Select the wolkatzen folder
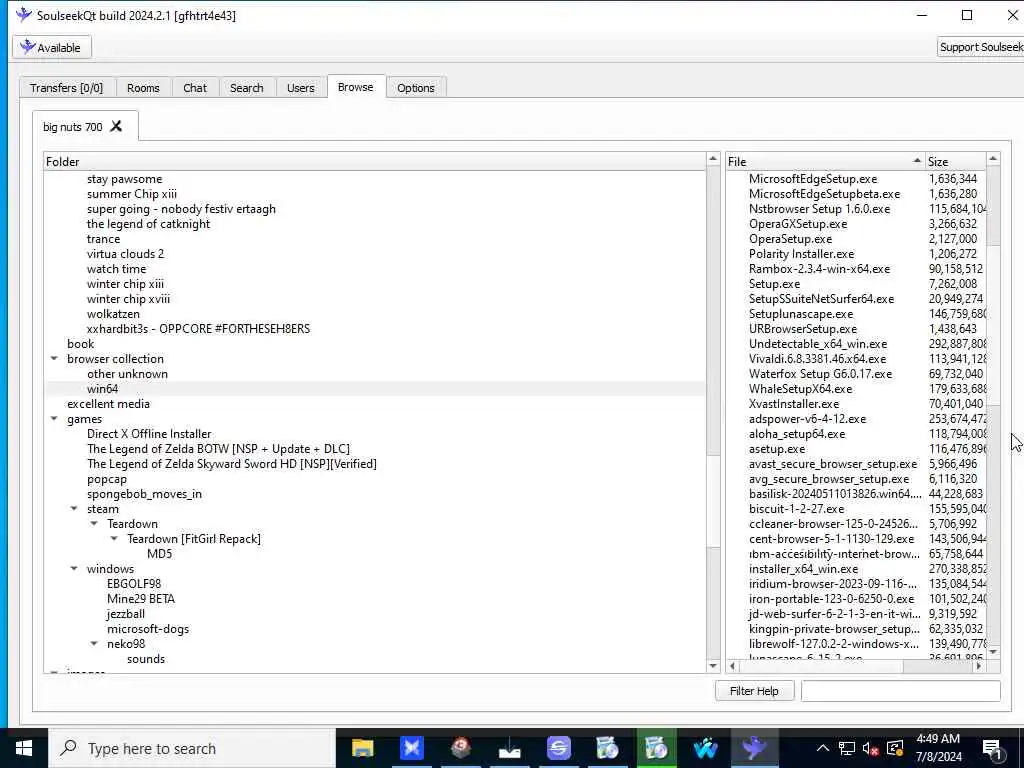 pyautogui.click(x=113, y=313)
